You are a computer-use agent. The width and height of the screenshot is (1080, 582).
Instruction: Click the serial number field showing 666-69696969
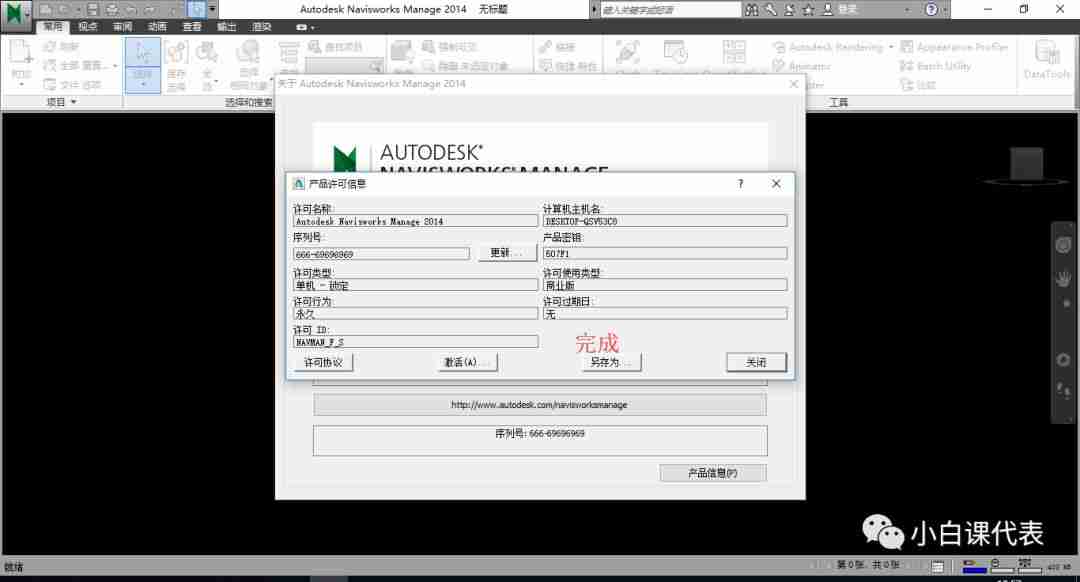point(381,253)
